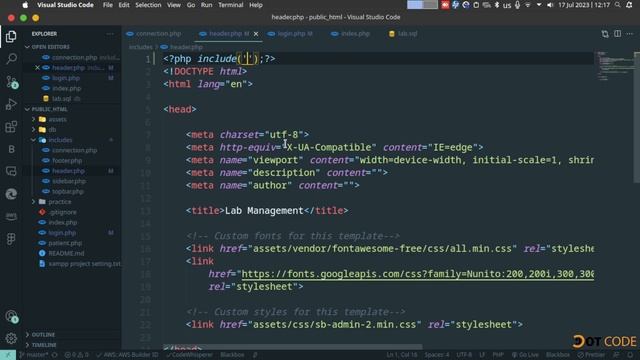Open Explorer panel ellipsis menu
The image size is (640, 360).
[110, 34]
